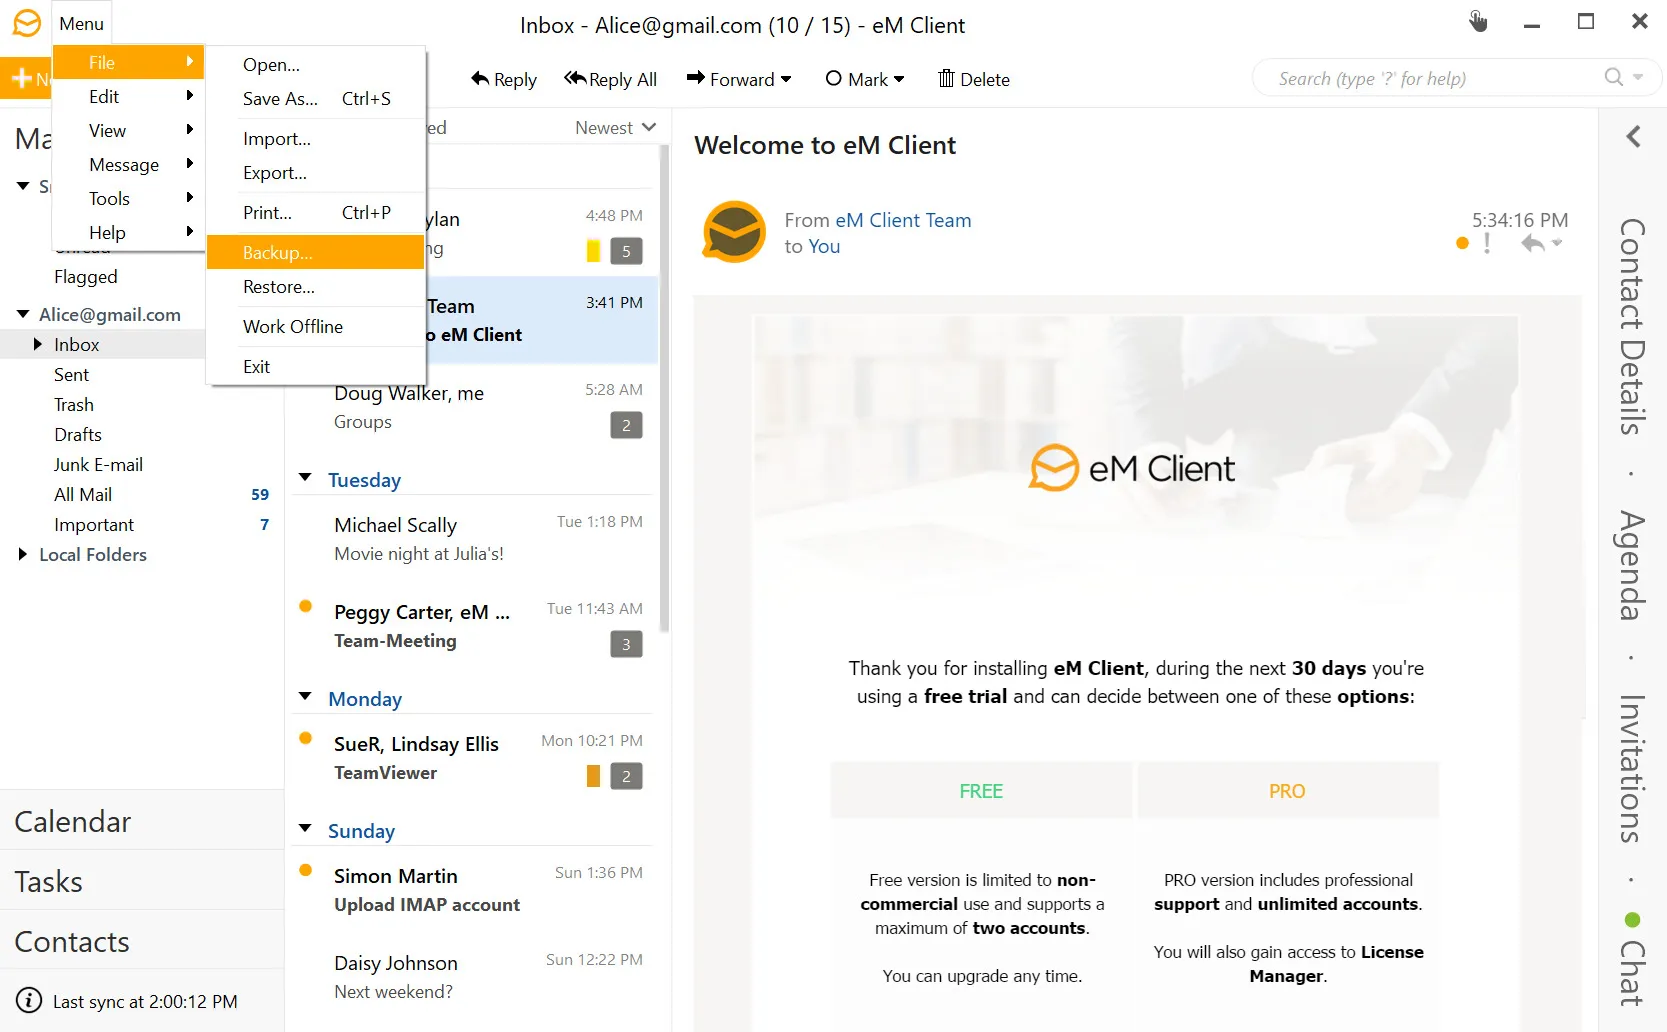Collapse the Sunday message group
This screenshot has height=1032, width=1667.
pos(306,829)
